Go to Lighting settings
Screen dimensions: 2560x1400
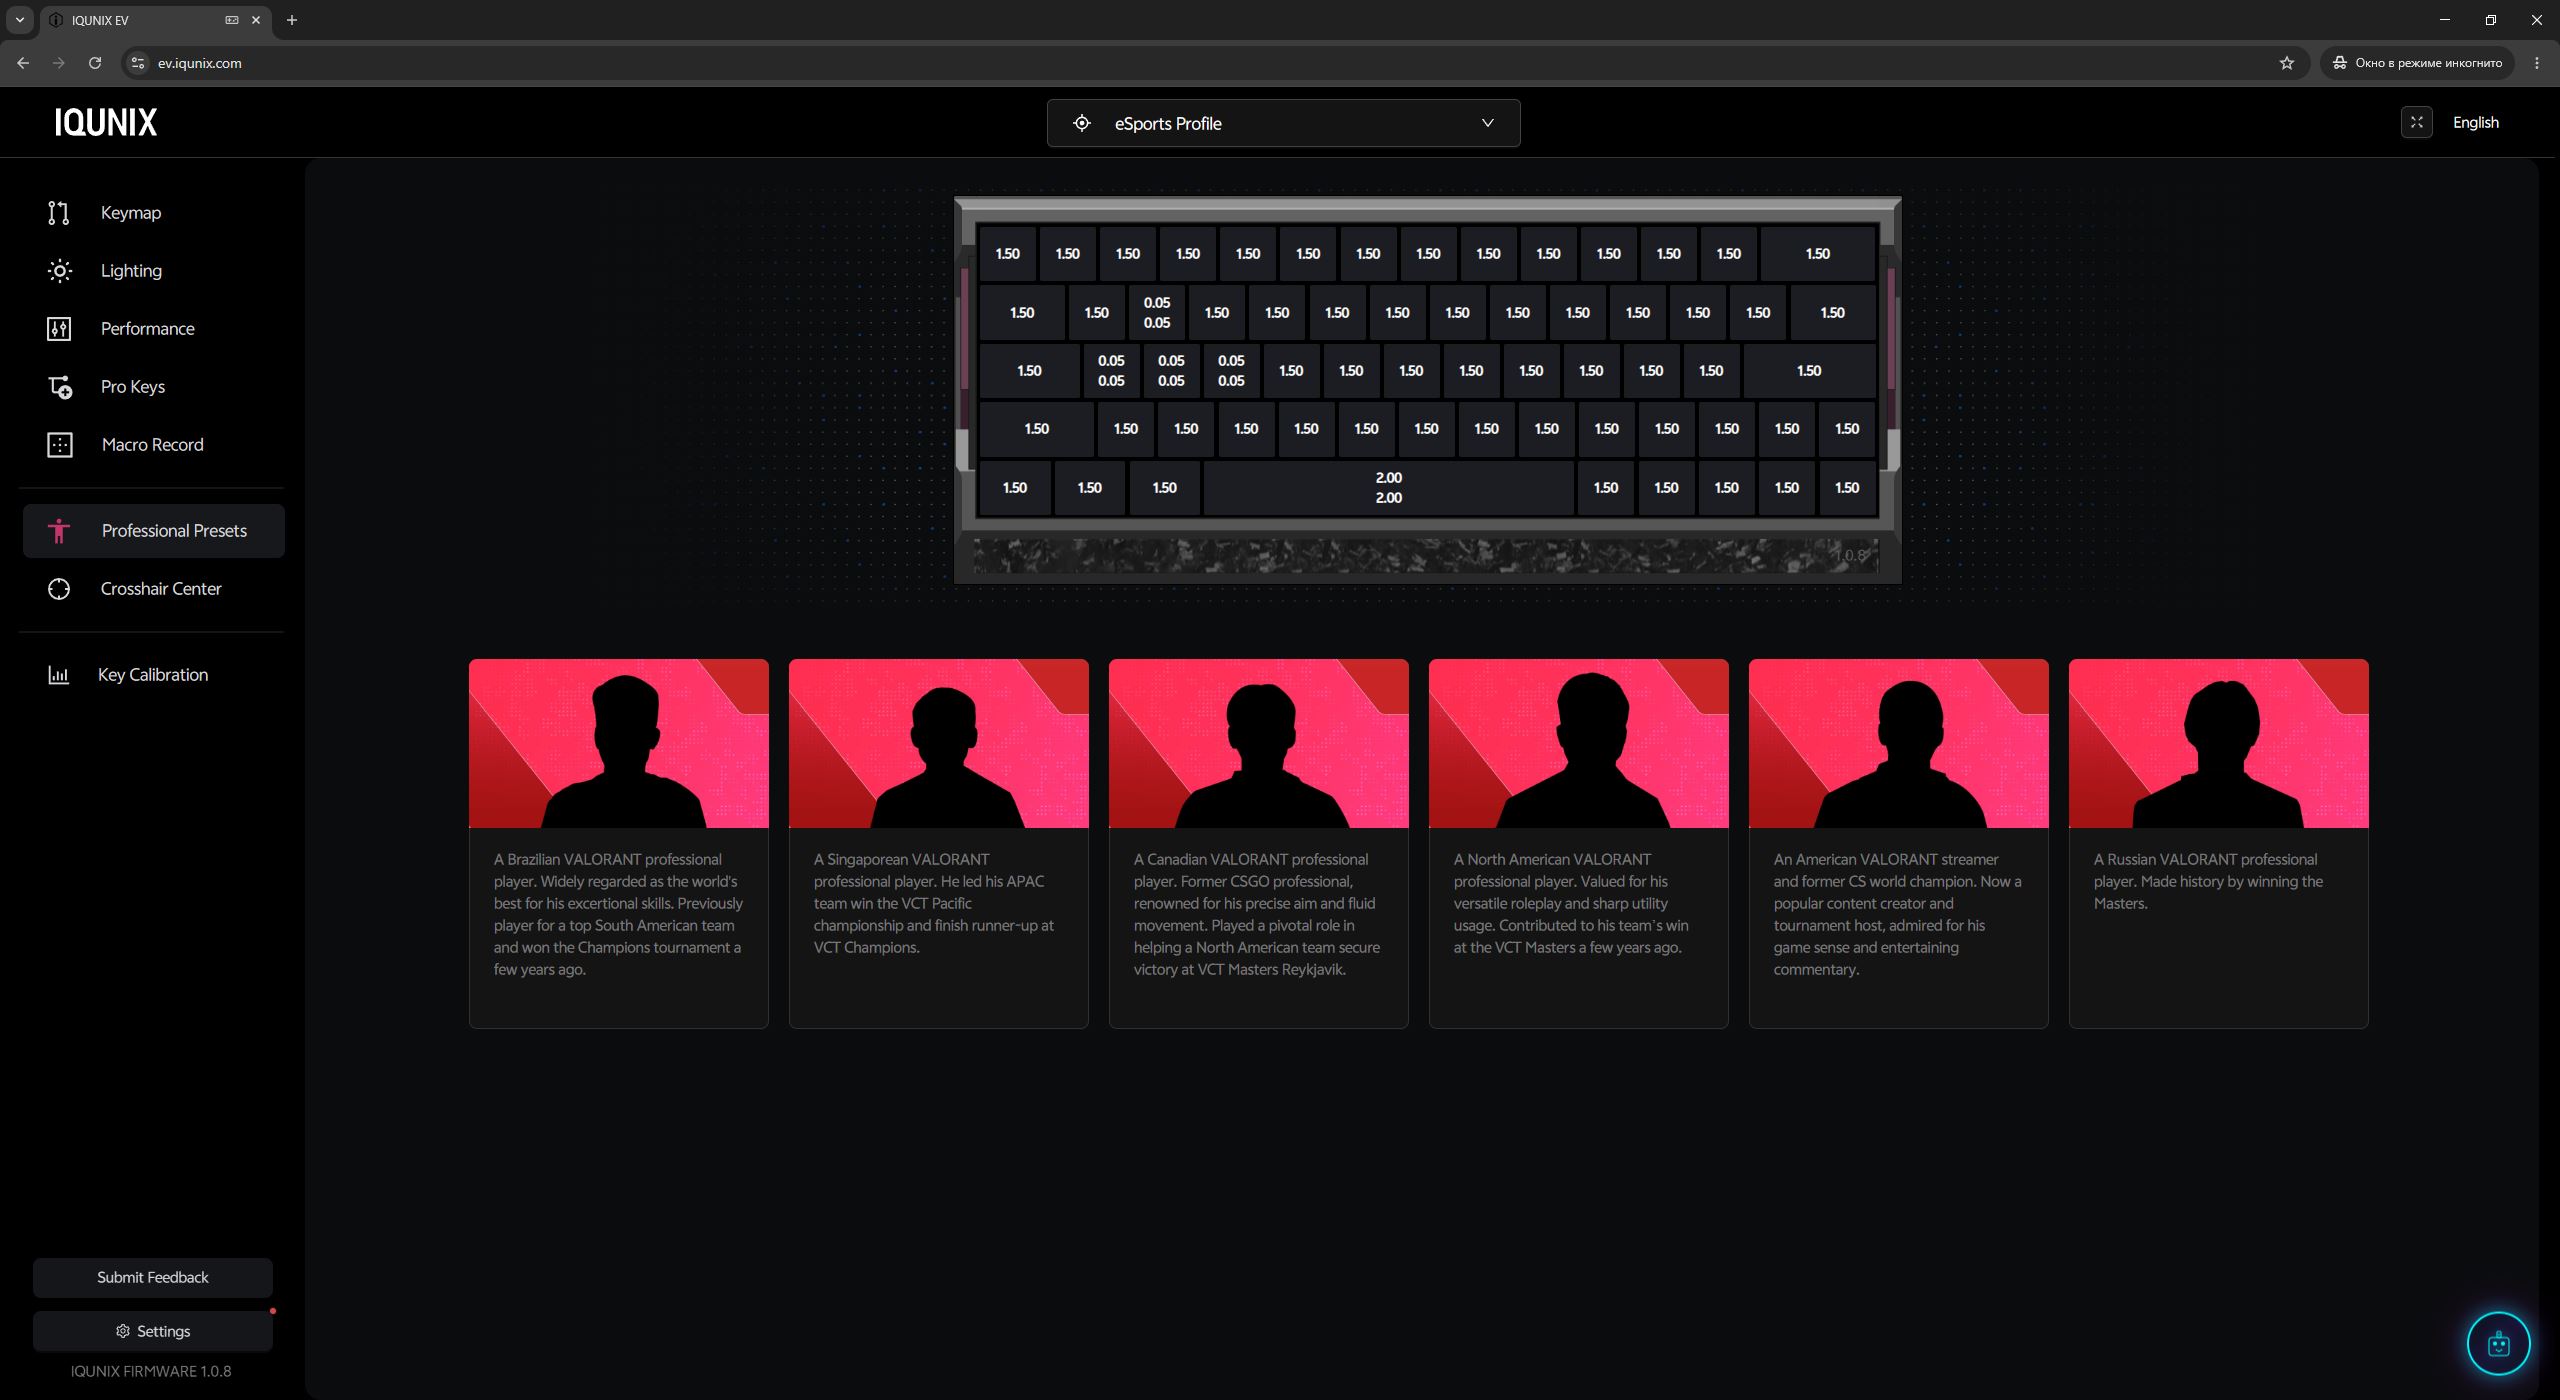tap(153, 271)
